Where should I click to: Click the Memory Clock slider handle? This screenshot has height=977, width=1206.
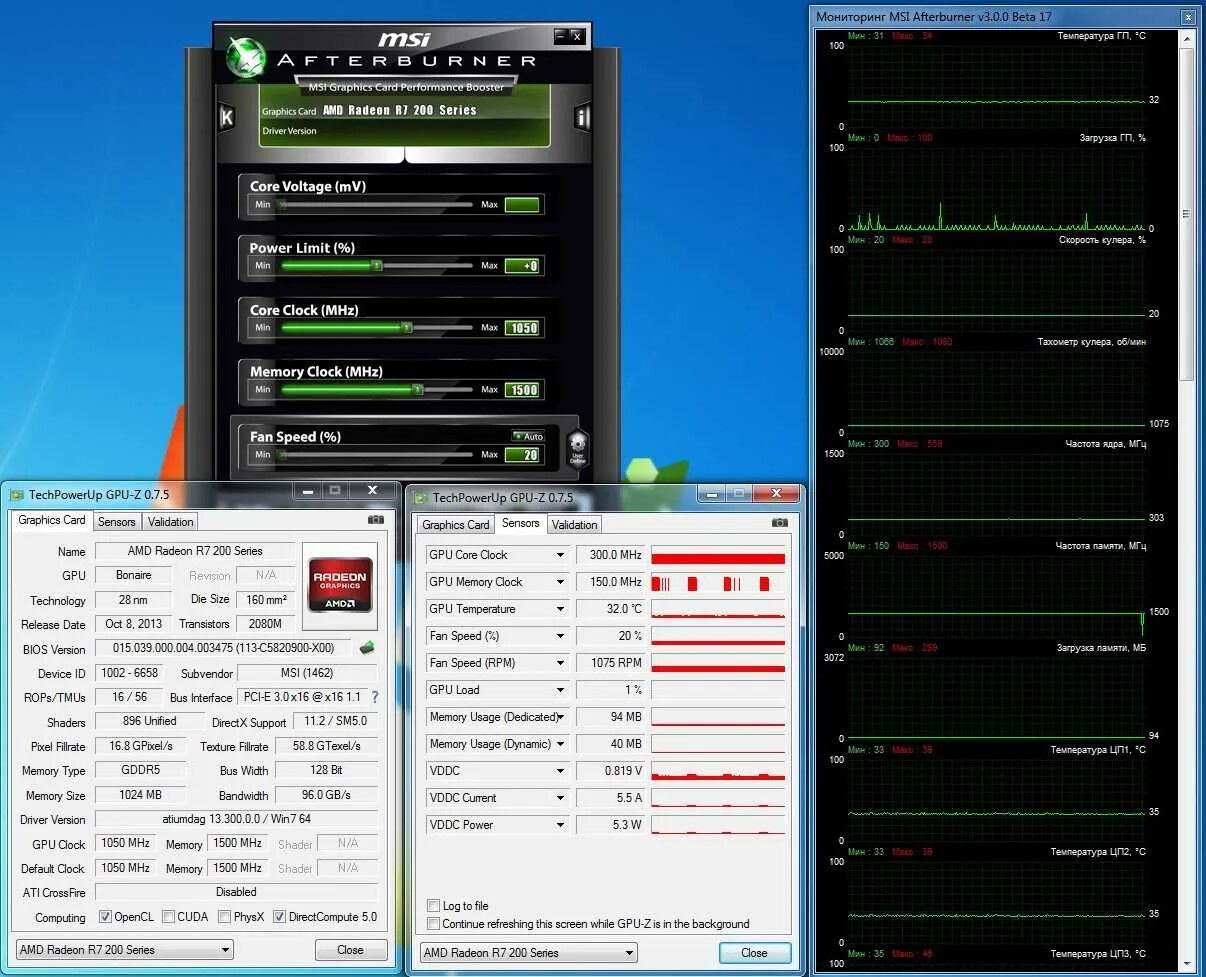click(x=418, y=389)
